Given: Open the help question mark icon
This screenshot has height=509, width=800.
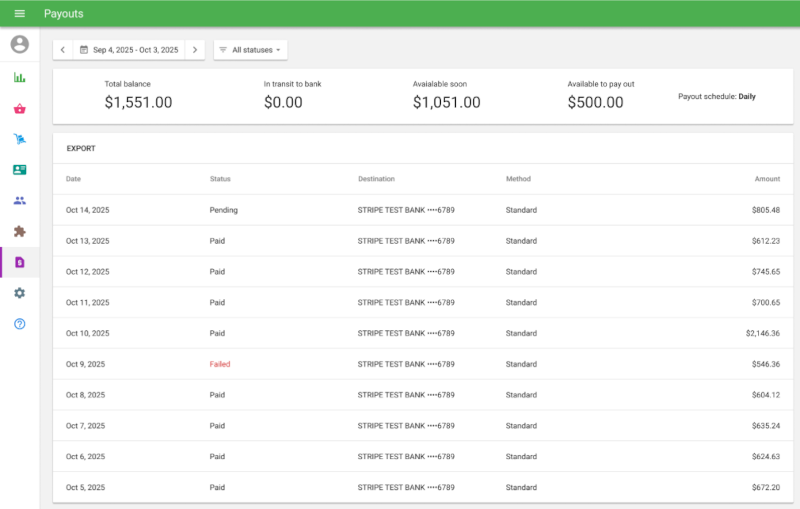Looking at the screenshot, I should point(19,324).
